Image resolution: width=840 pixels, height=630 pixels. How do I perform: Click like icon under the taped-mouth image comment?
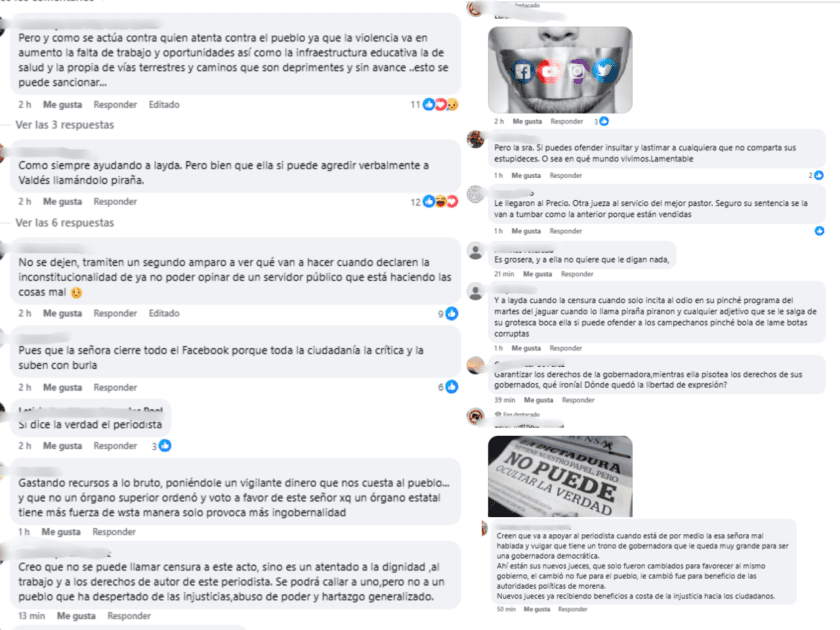point(604,122)
